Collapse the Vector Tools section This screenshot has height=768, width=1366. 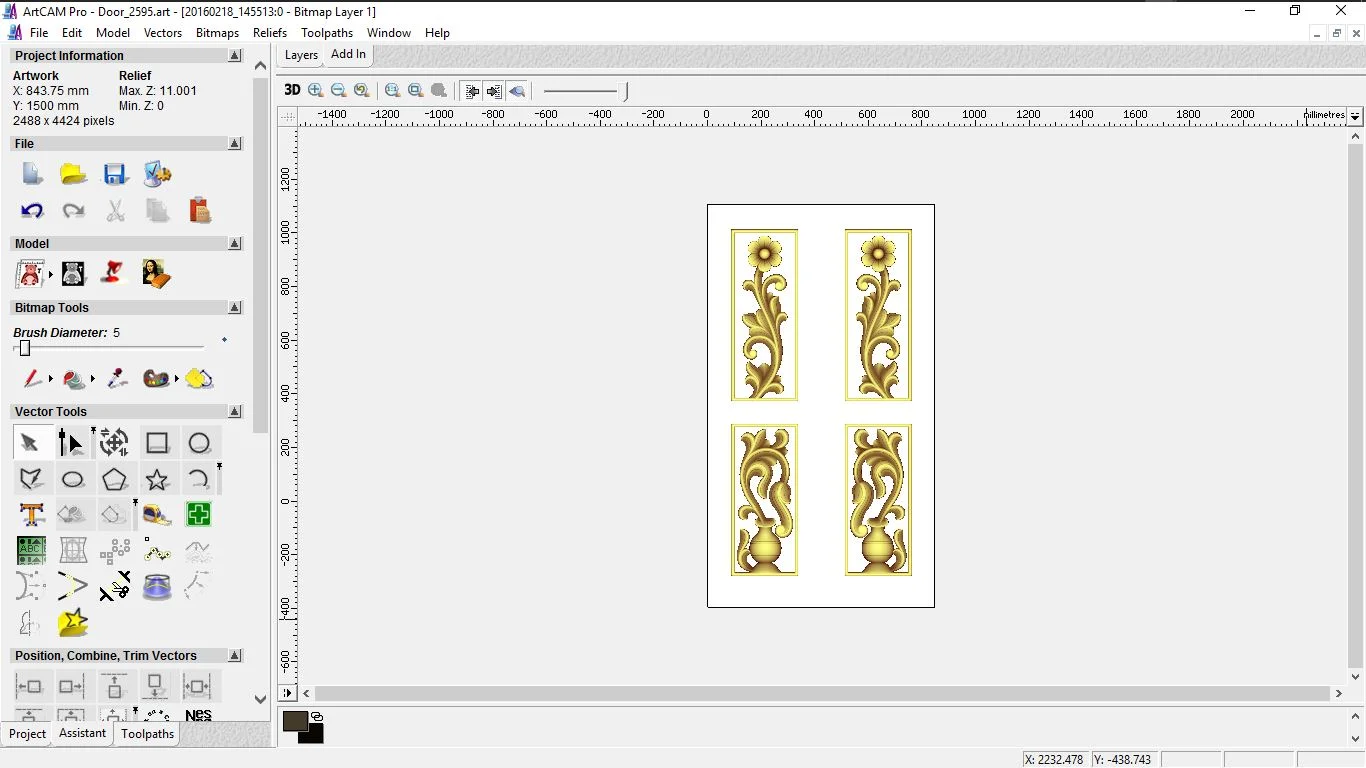pyautogui.click(x=235, y=412)
